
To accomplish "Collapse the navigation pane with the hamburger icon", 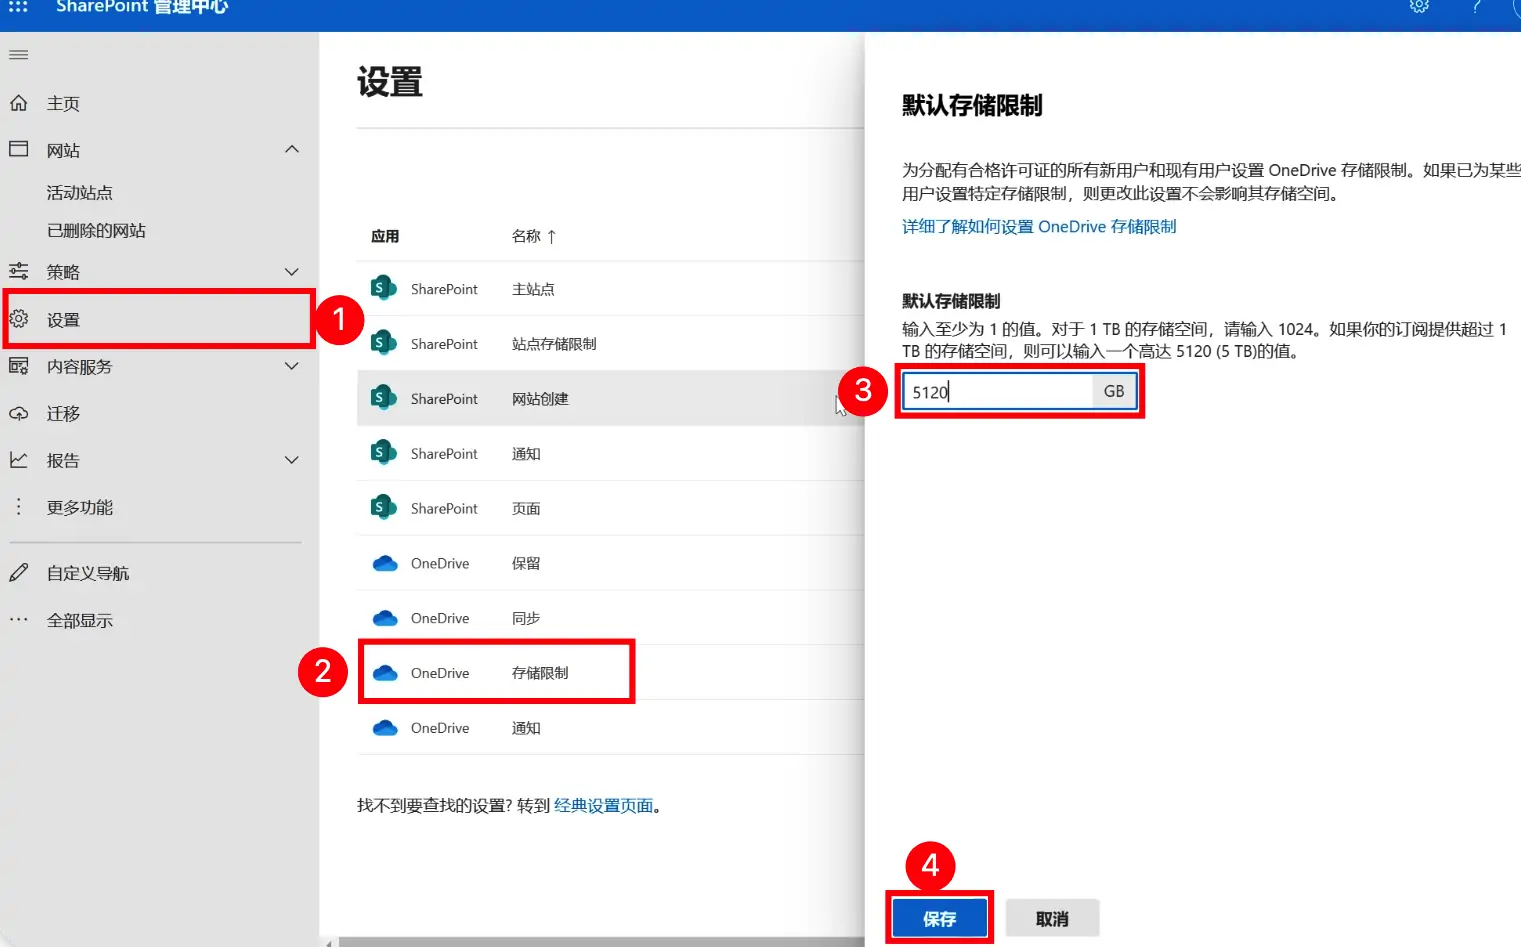I will [18, 54].
